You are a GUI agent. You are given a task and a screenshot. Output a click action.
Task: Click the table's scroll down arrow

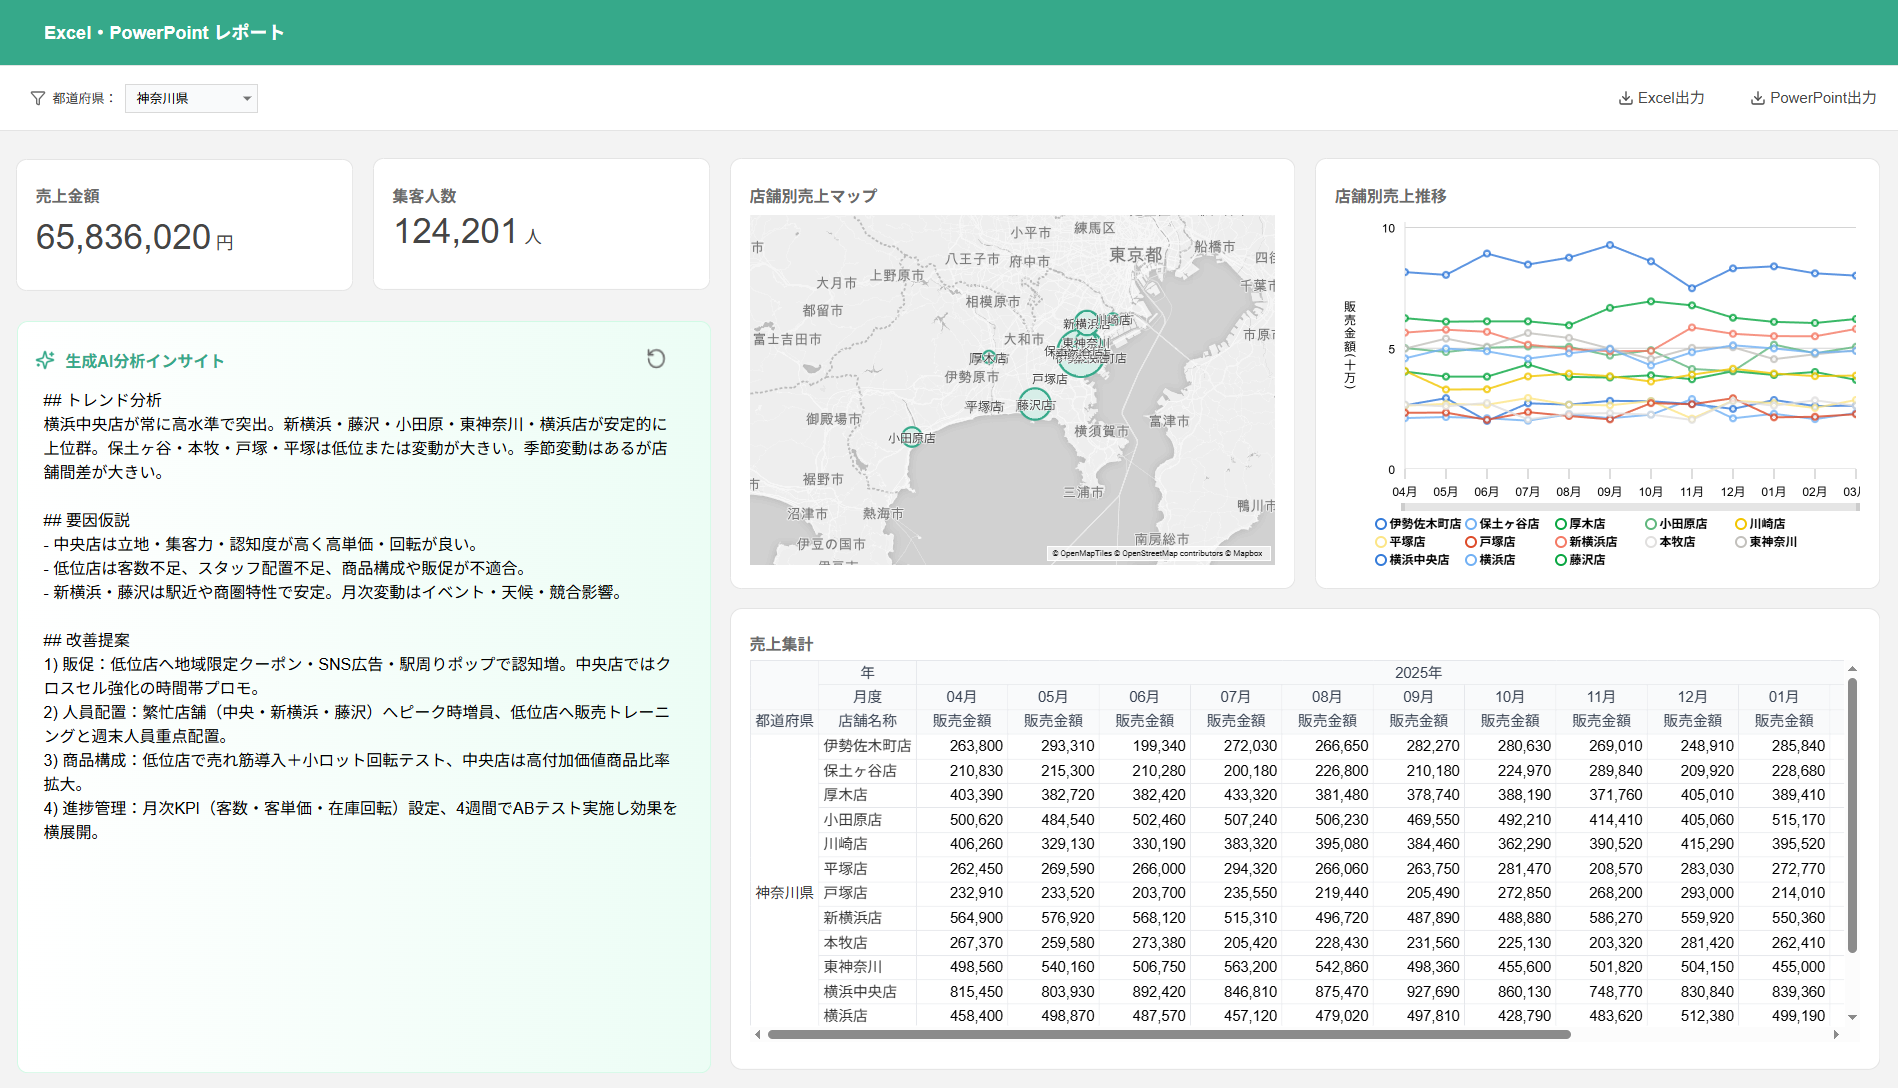tap(1852, 1017)
